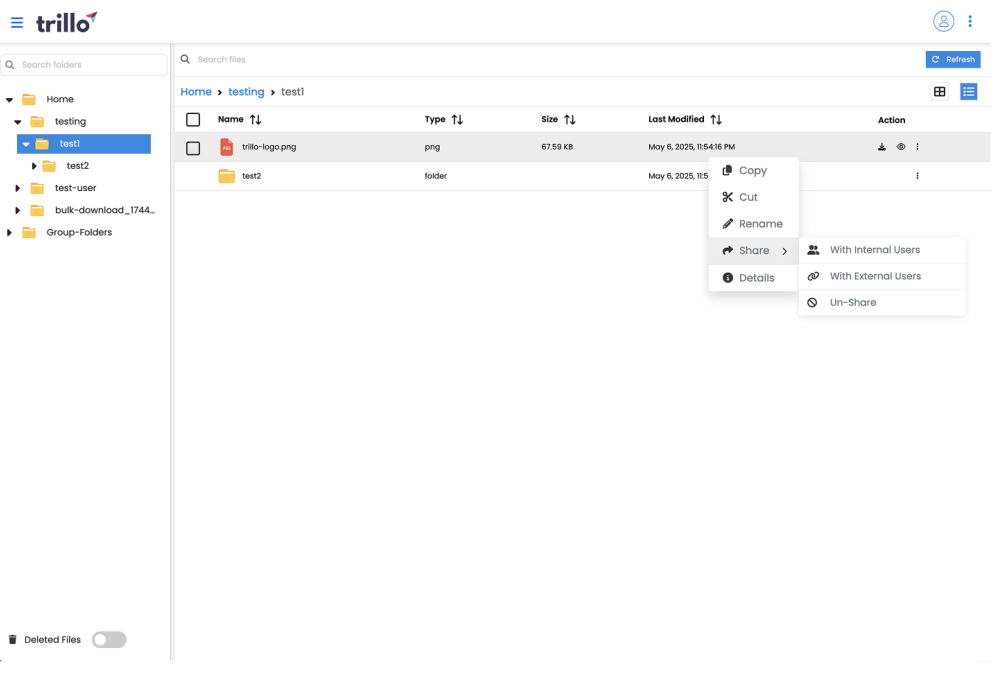Viewport: 992px width, 682px height.
Task: Check the select-all checkbox in header
Action: click(193, 120)
